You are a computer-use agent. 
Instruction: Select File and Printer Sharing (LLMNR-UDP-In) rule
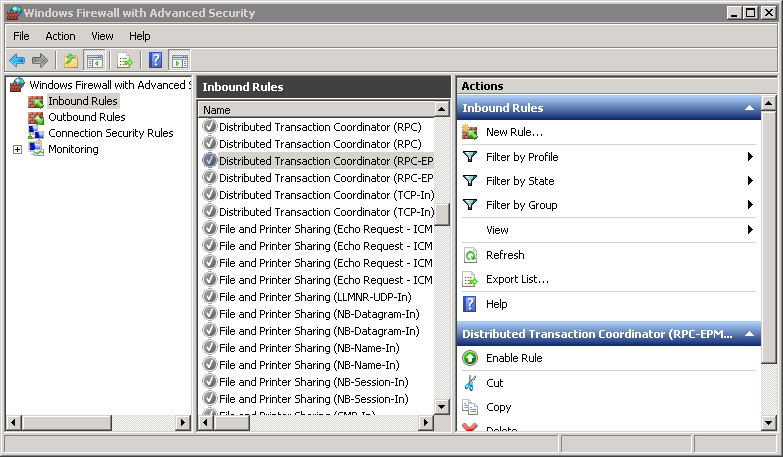(x=314, y=297)
